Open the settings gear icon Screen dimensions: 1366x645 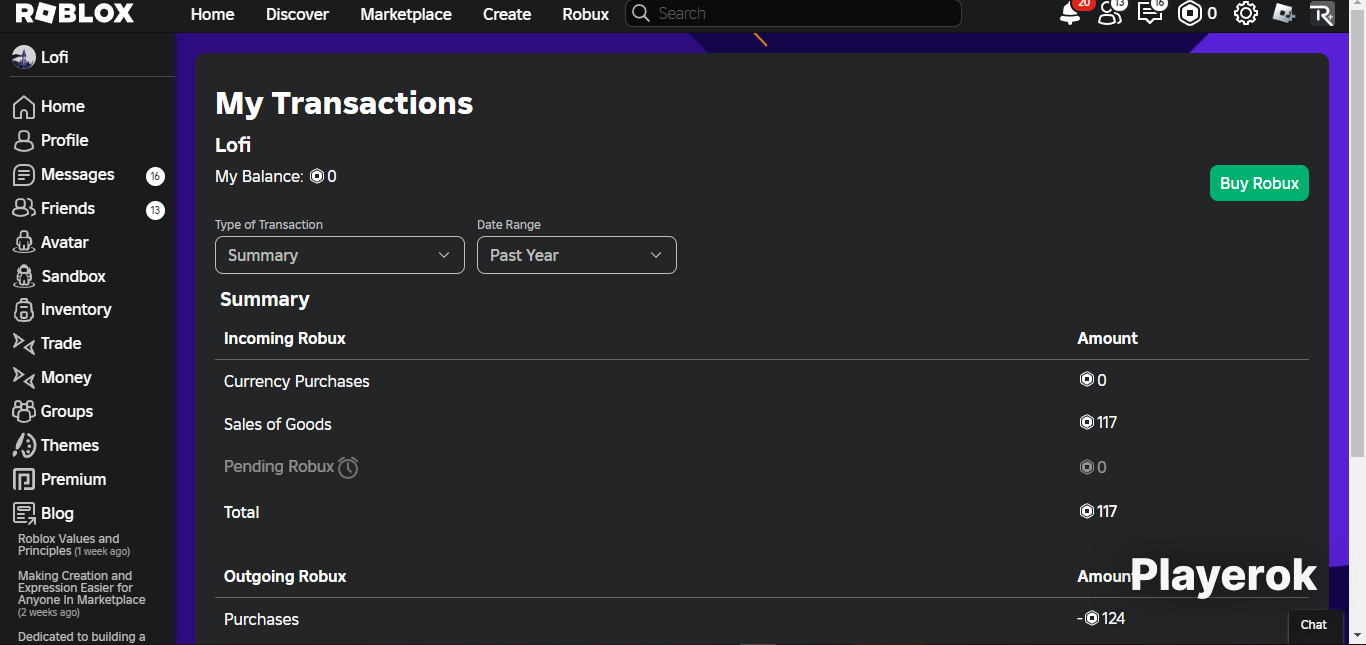tap(1245, 14)
